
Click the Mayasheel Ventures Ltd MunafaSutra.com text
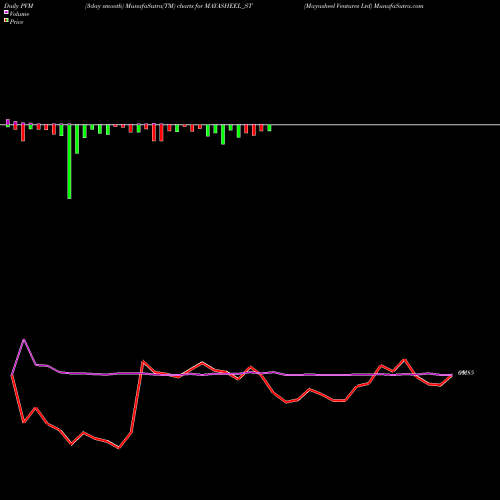(x=363, y=6)
